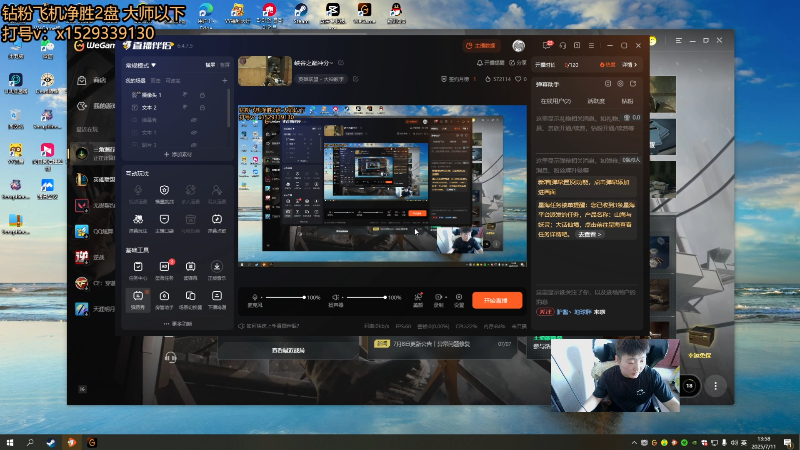800x450 pixels.
Task: Expand the 更多功能 more functions row
Action: [x=178, y=324]
